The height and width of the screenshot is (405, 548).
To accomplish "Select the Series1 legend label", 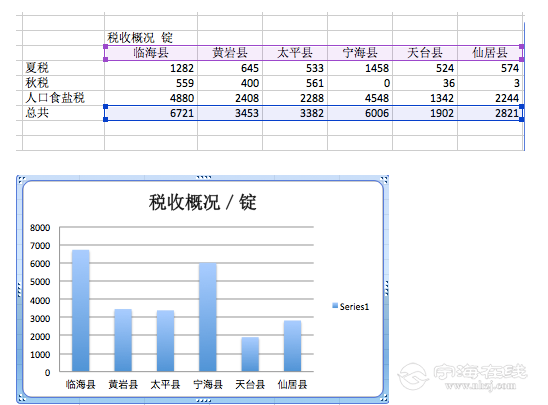I will pos(354,306).
